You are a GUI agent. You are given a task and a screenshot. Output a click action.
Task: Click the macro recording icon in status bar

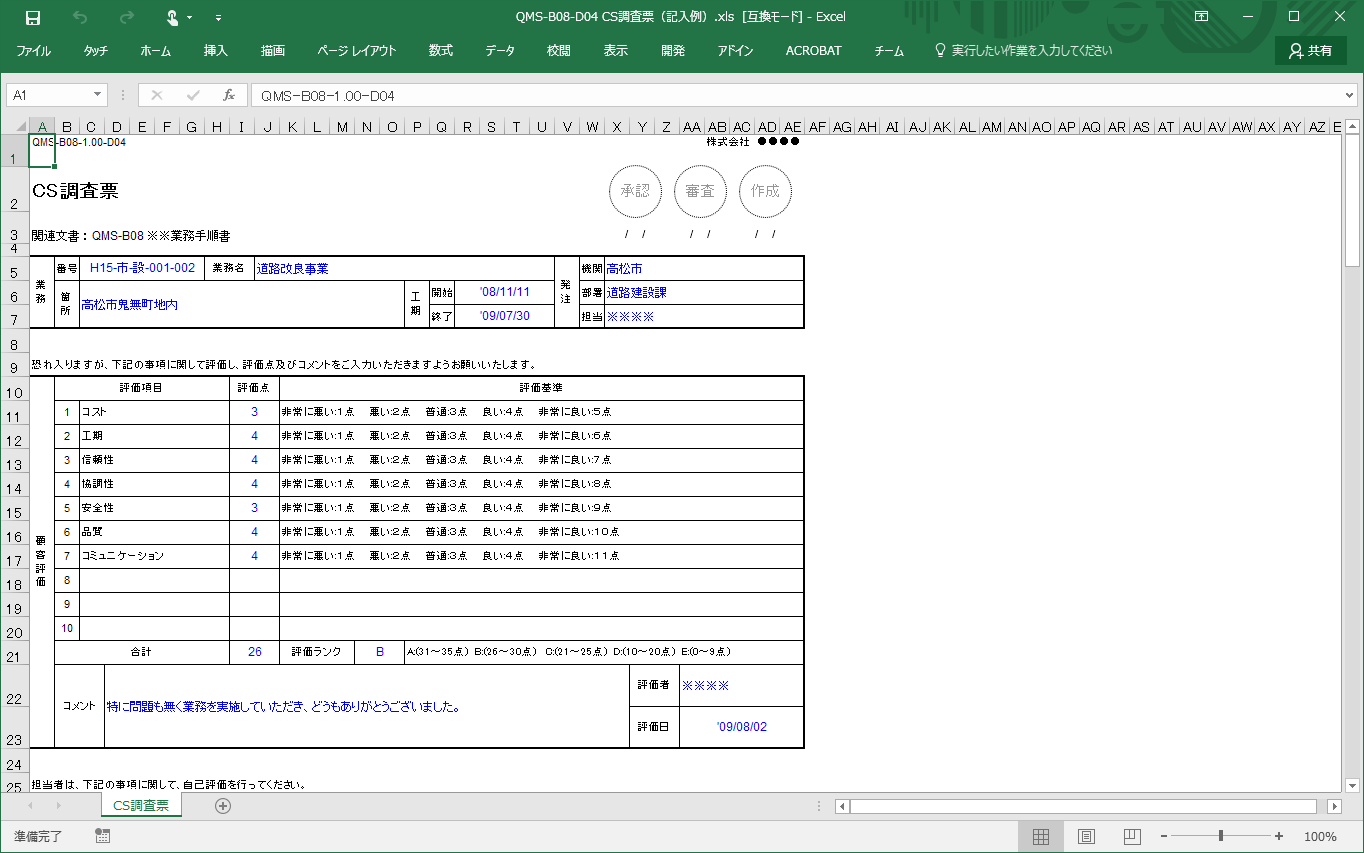point(102,836)
